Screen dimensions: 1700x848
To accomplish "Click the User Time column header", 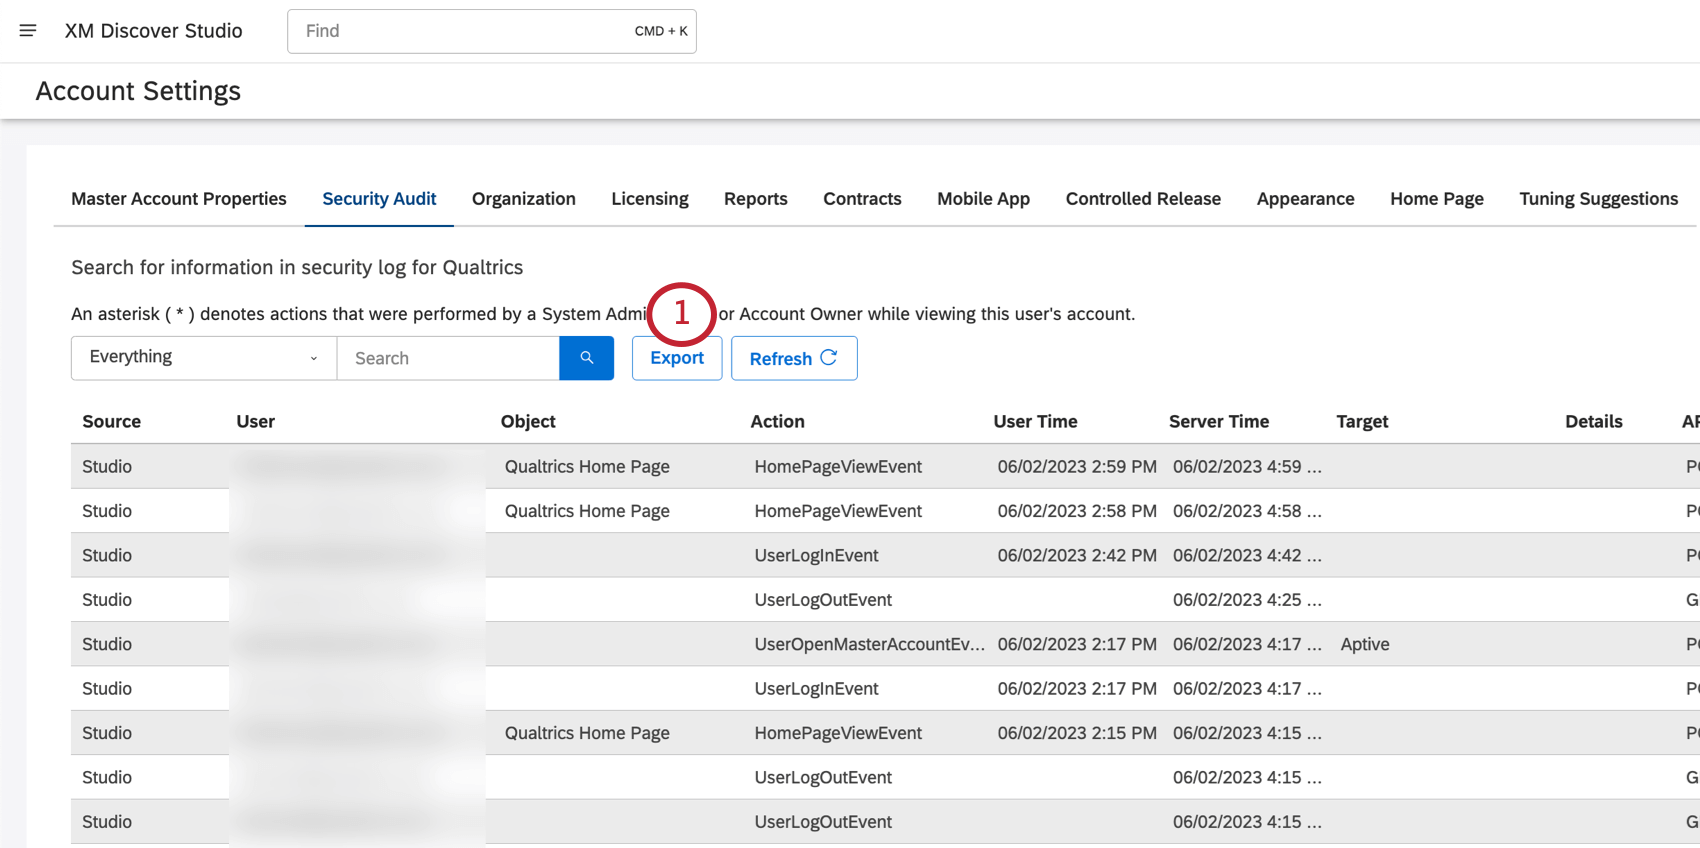I will pyautogui.click(x=1035, y=422).
